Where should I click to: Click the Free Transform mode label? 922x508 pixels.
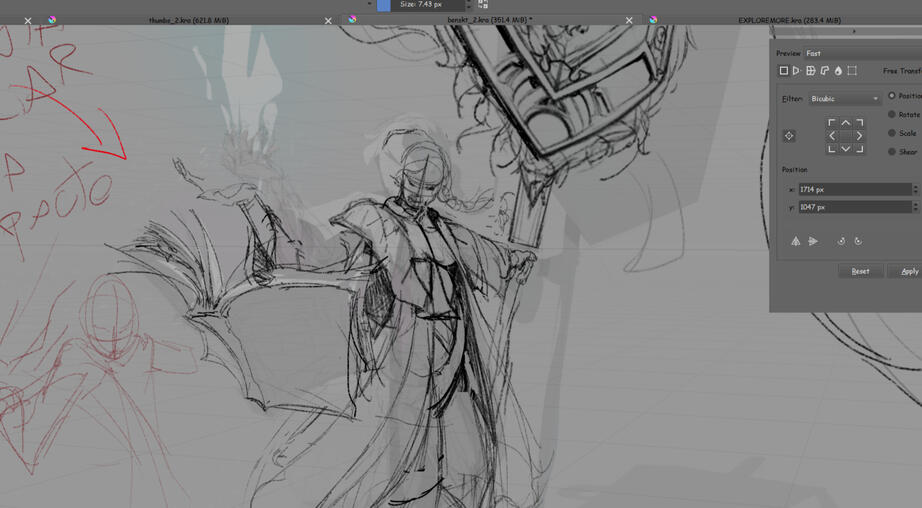902,71
